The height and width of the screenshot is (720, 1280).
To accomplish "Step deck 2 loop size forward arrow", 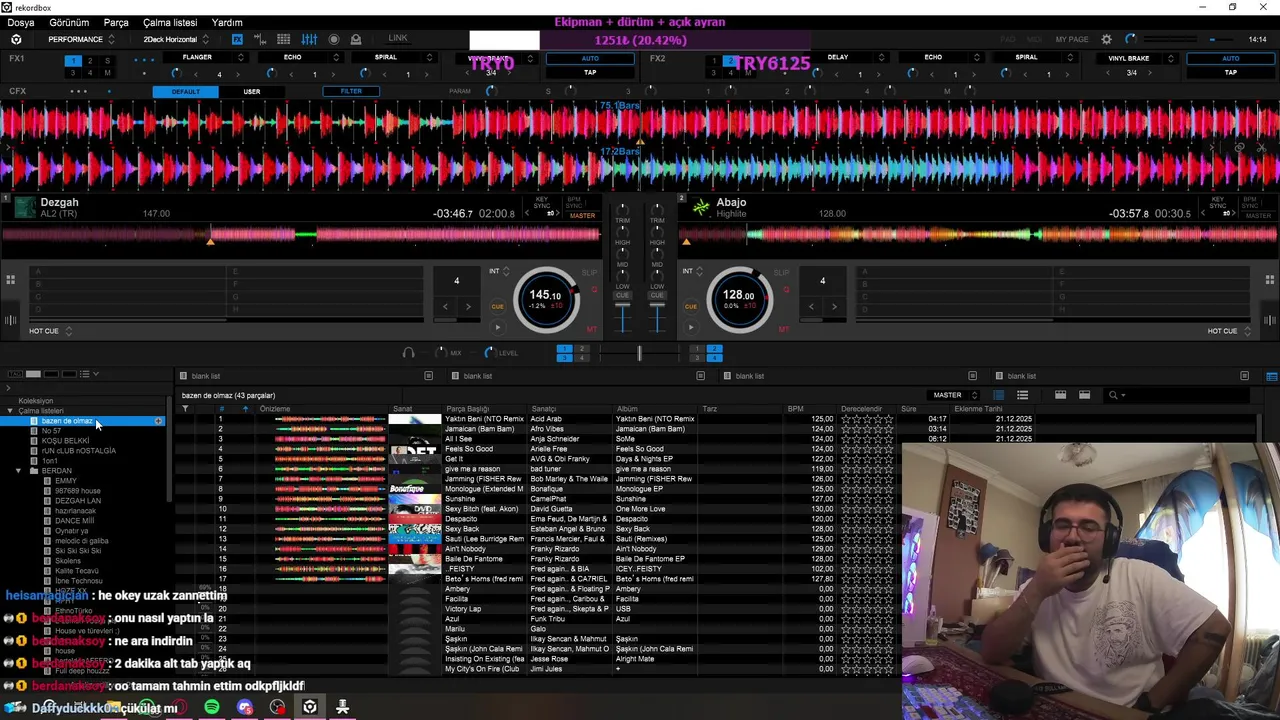I will pyautogui.click(x=834, y=307).
